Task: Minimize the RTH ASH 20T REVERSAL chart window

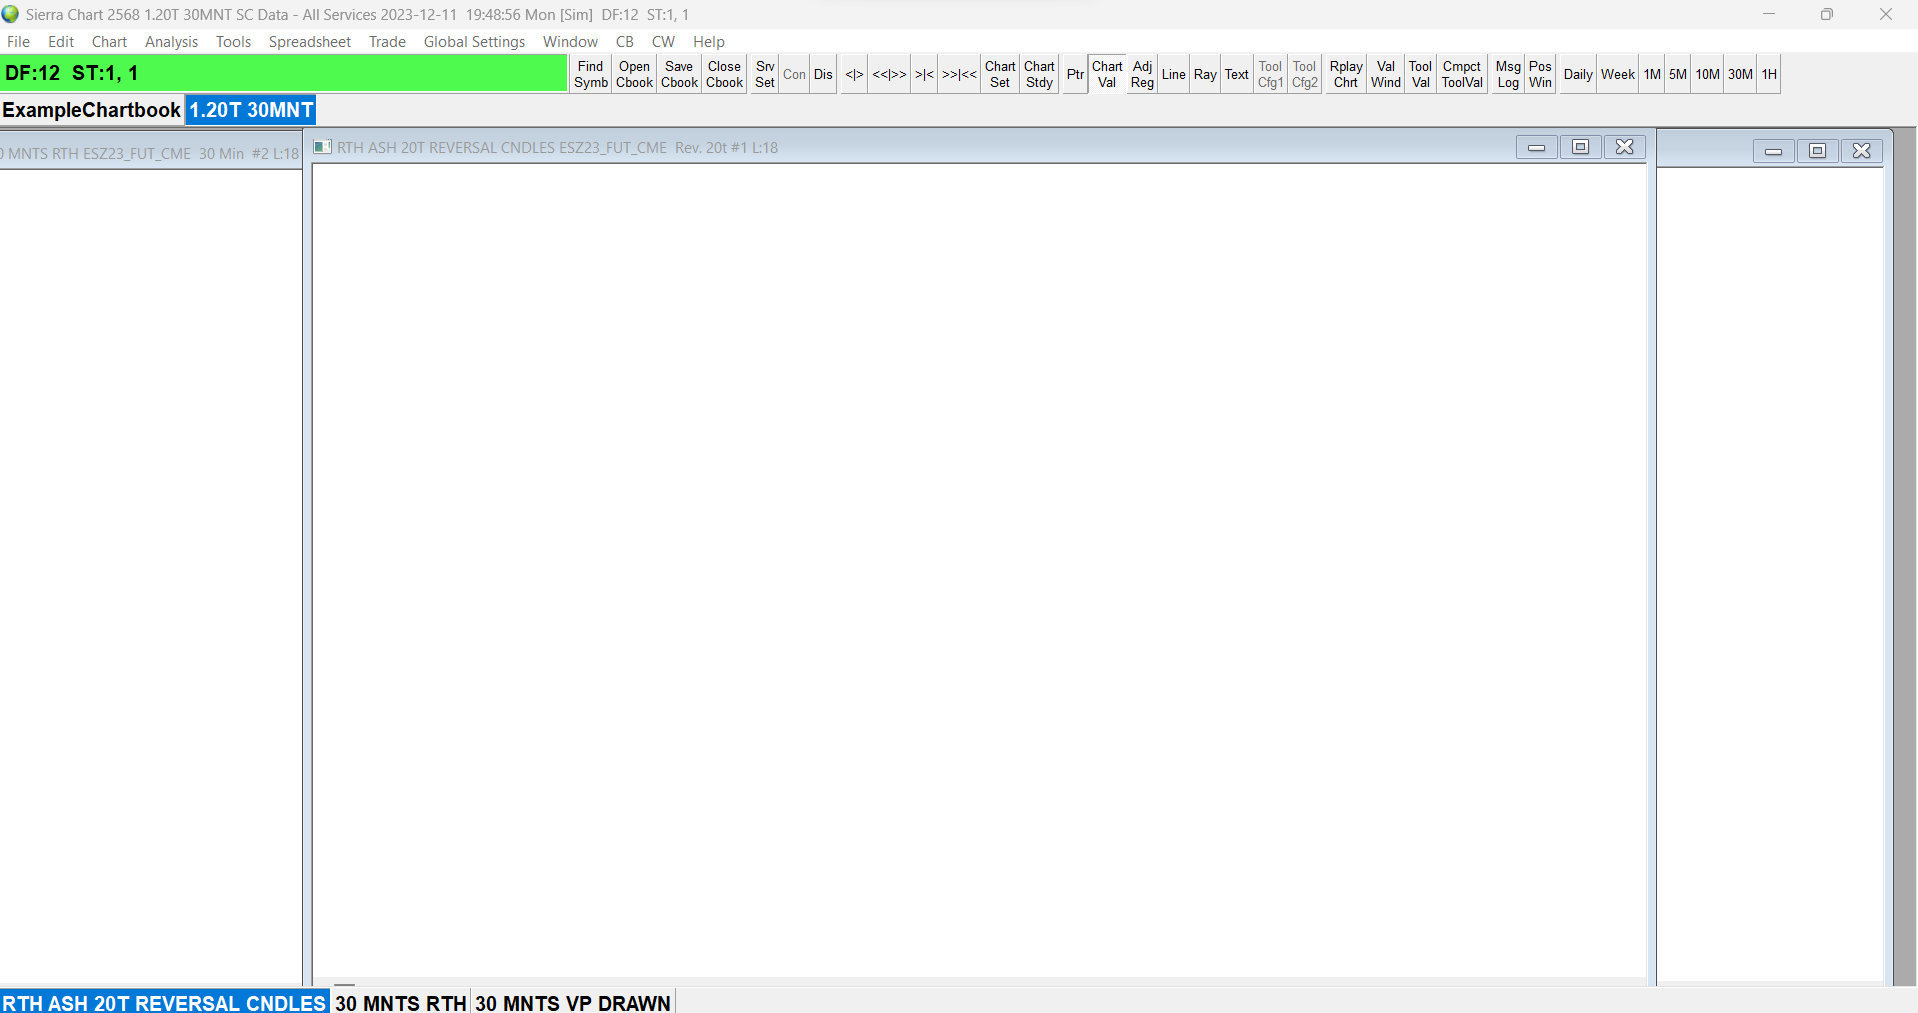Action: [1537, 147]
